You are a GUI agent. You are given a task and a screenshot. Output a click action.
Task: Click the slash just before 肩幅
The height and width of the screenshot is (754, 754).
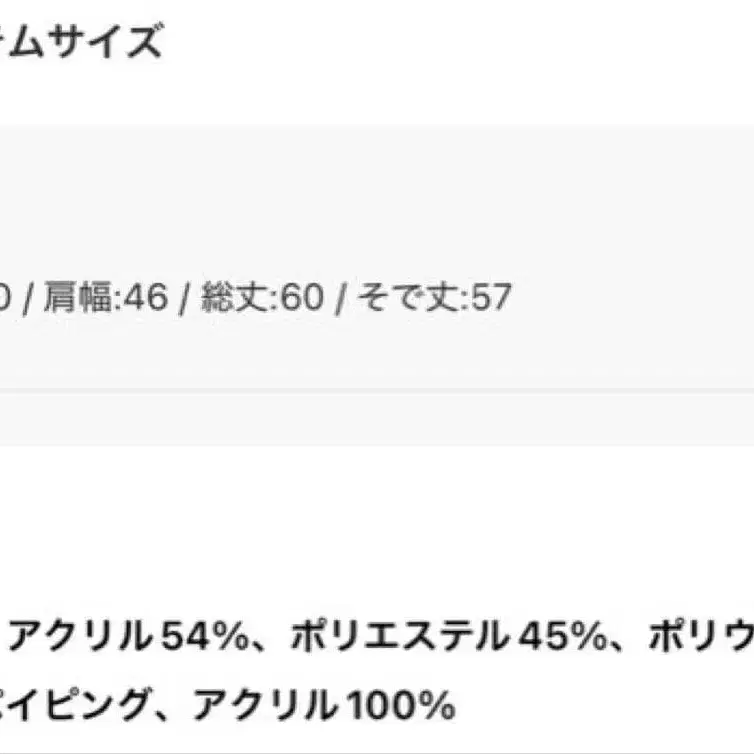tap(30, 298)
